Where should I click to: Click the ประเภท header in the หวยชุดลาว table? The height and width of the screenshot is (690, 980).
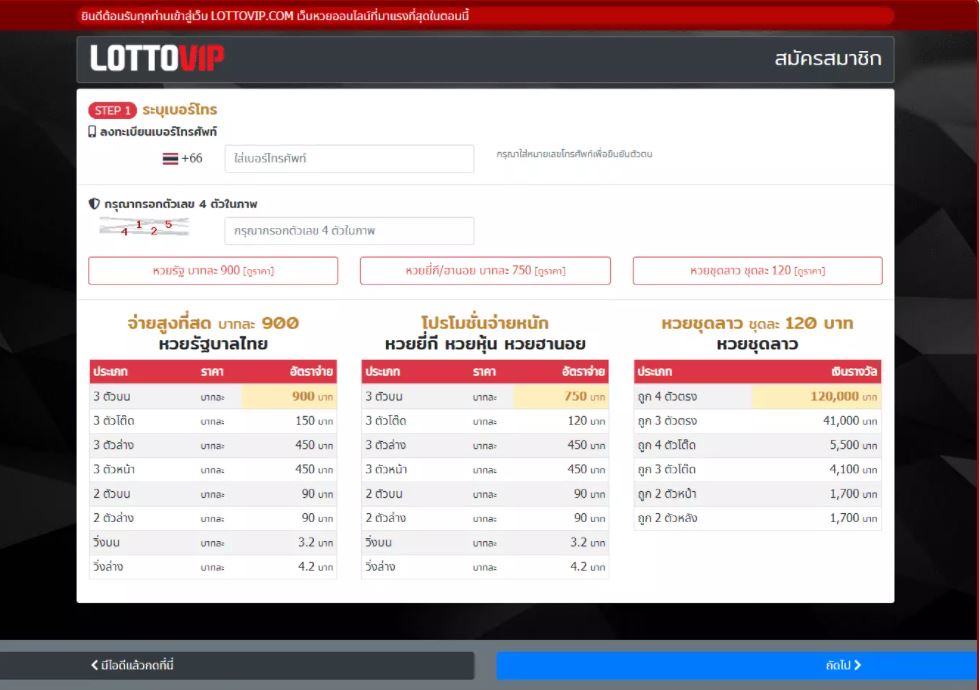(654, 371)
